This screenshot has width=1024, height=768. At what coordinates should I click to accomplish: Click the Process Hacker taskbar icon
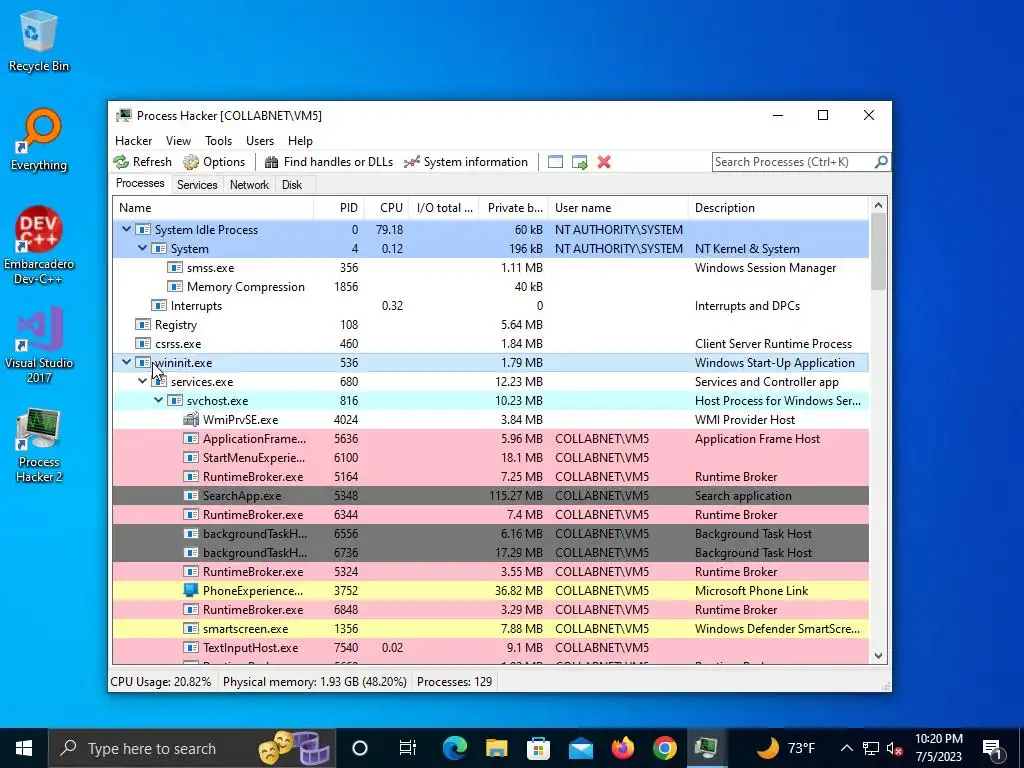706,748
